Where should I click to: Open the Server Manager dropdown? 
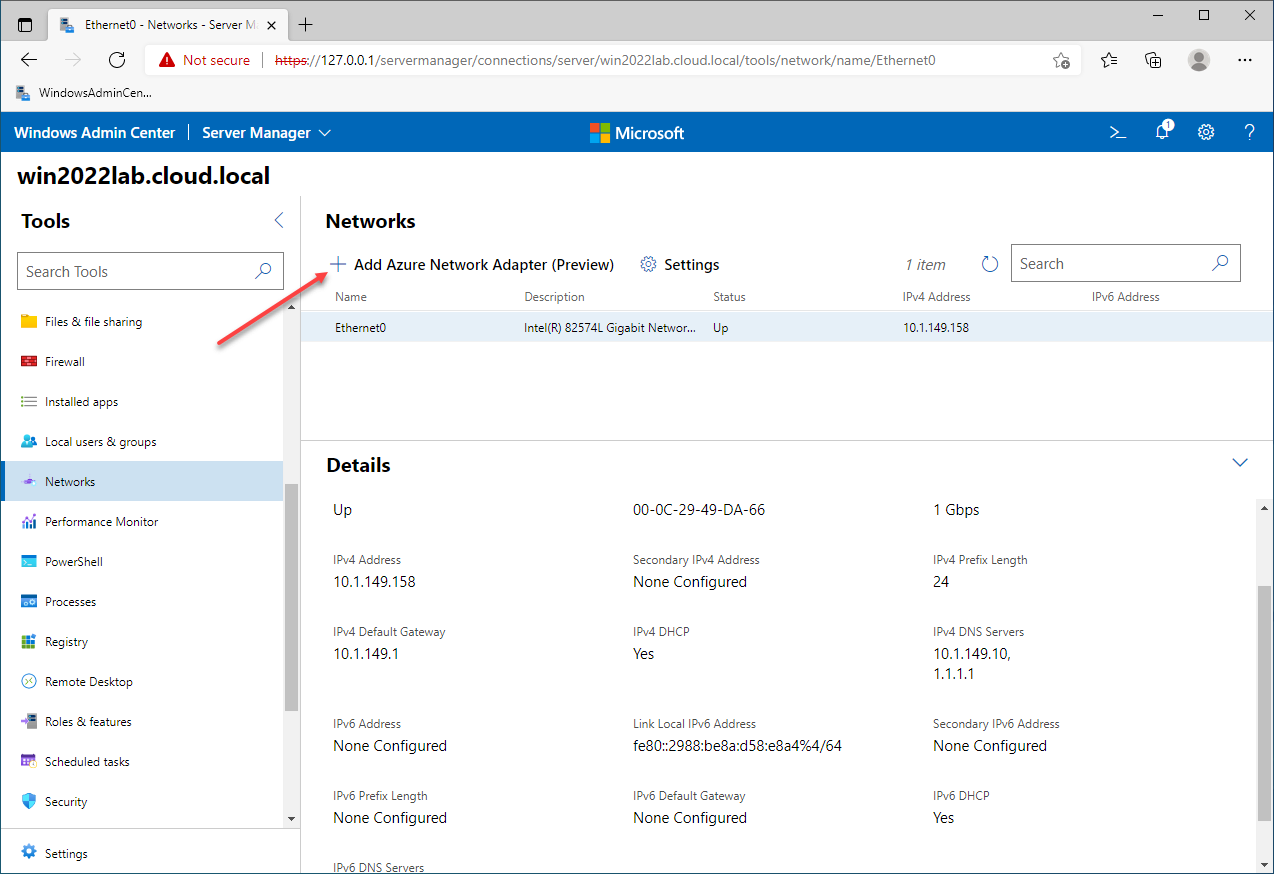266,133
